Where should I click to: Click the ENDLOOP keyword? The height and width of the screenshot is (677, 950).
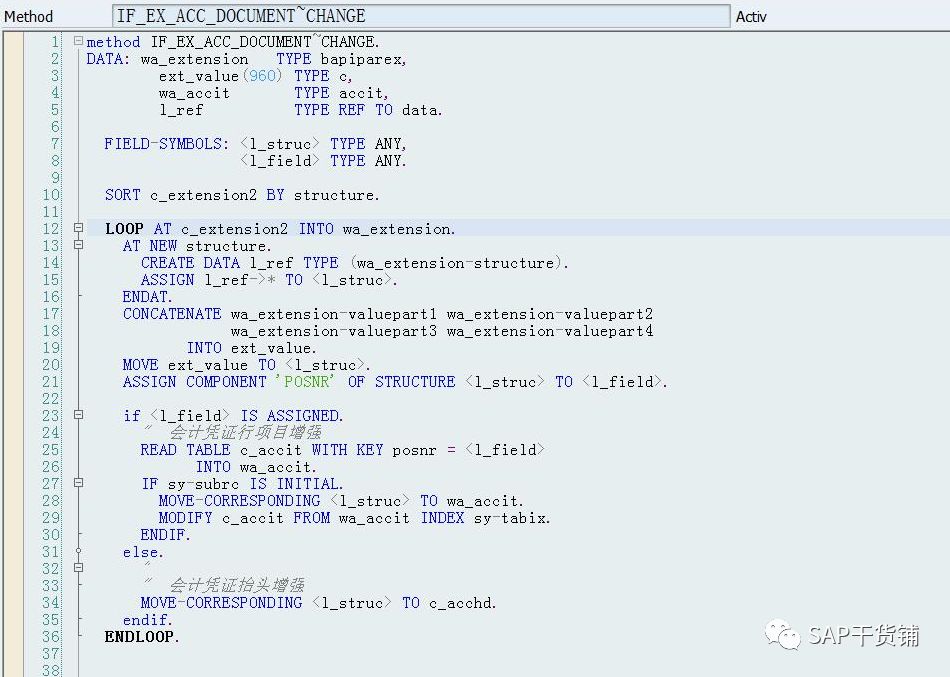point(140,636)
